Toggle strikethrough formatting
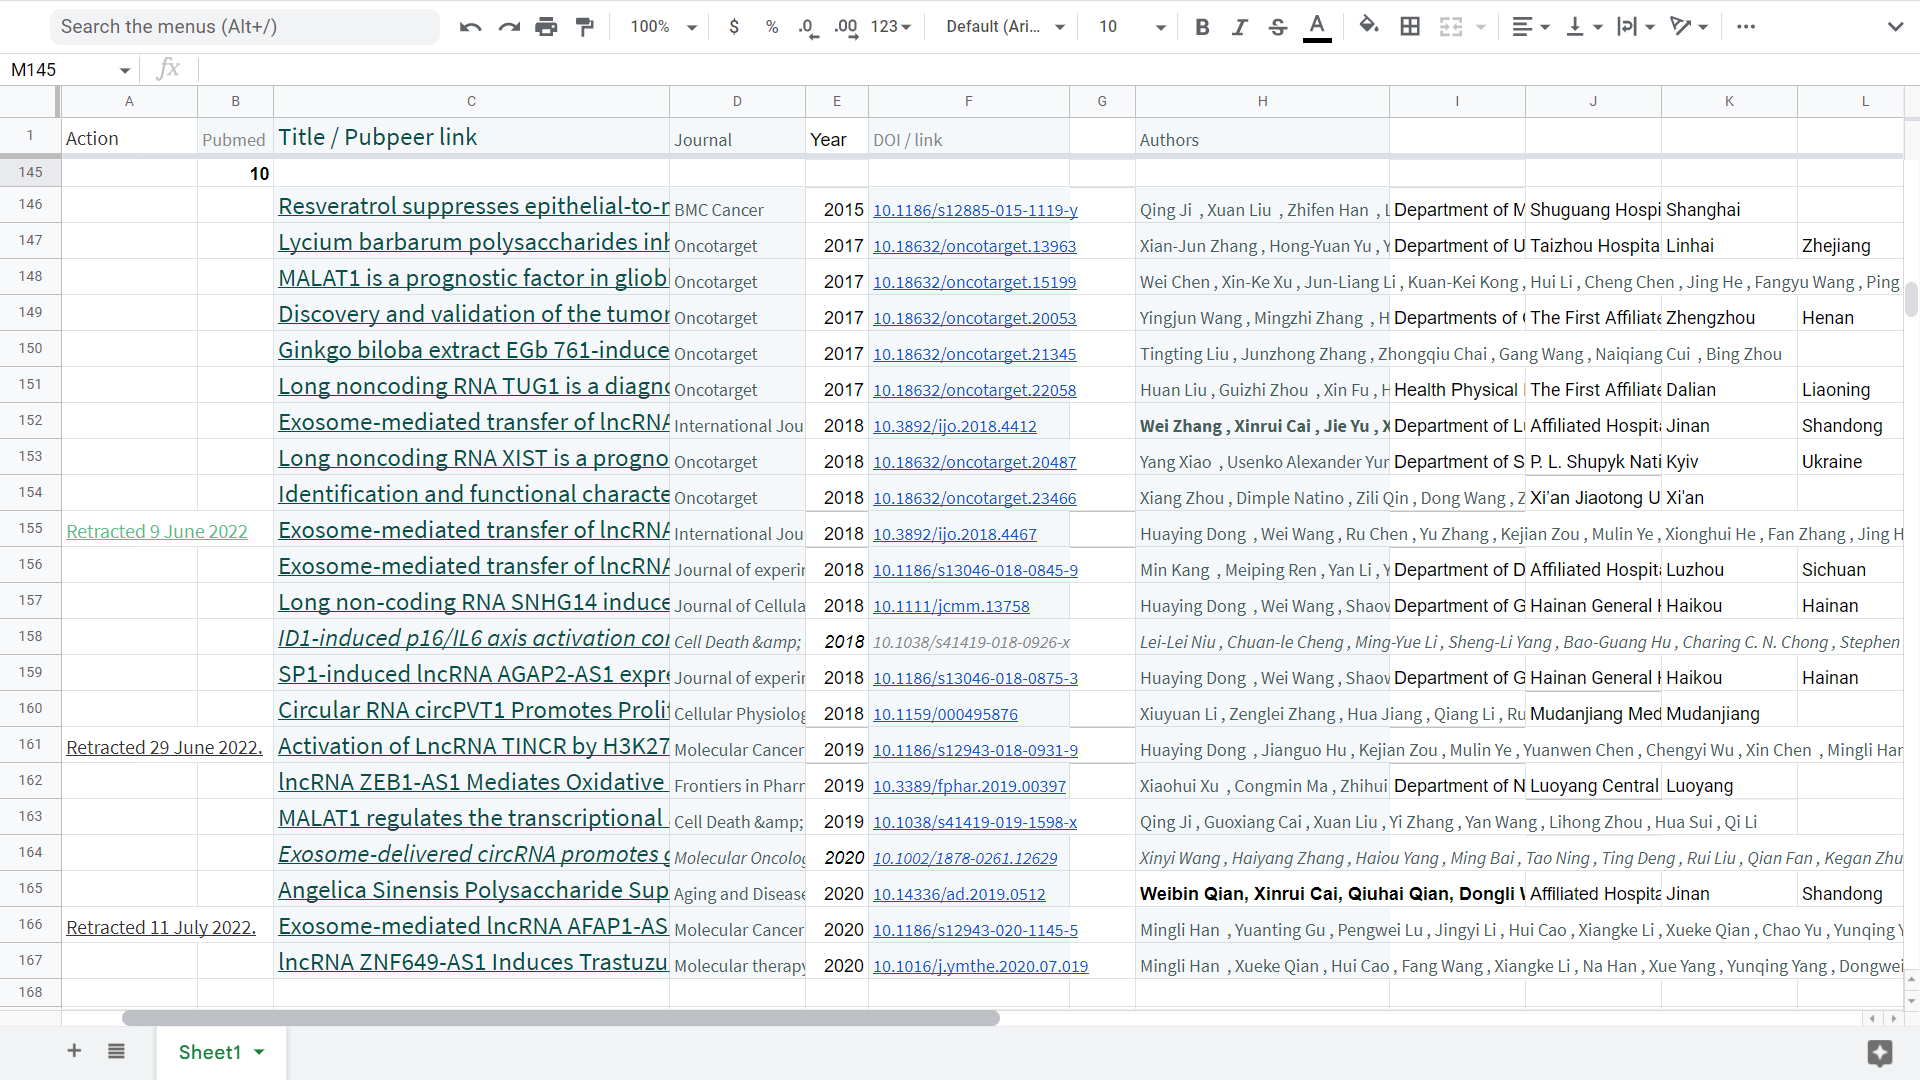 [x=1278, y=27]
